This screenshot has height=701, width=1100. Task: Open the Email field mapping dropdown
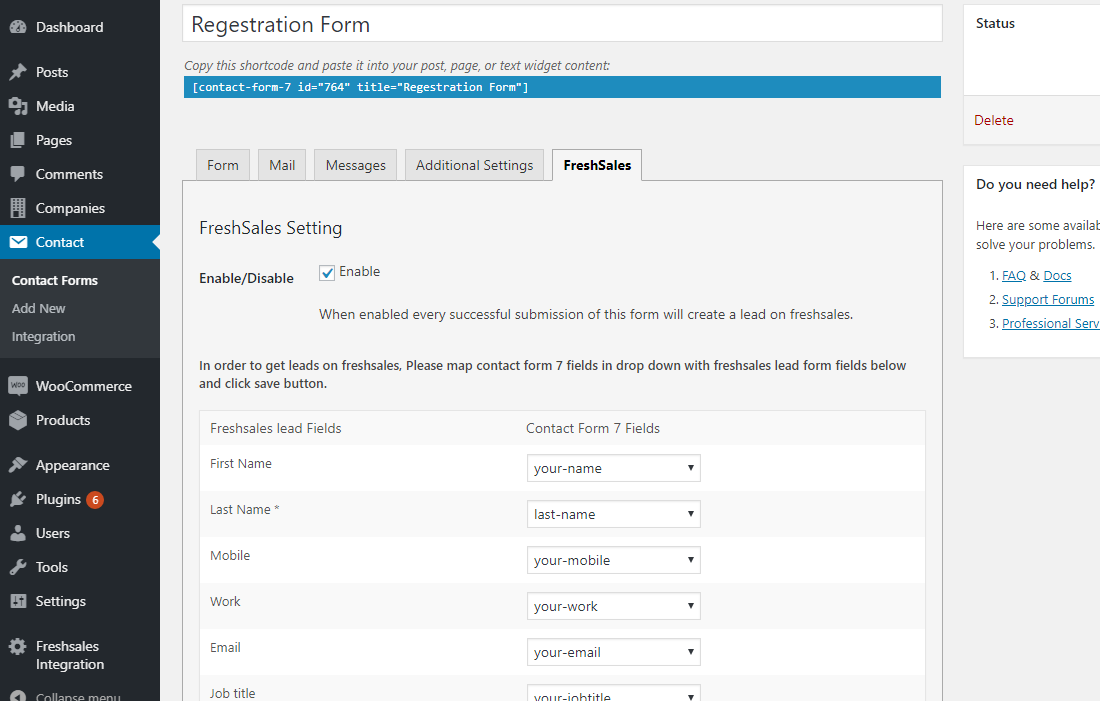pos(613,652)
